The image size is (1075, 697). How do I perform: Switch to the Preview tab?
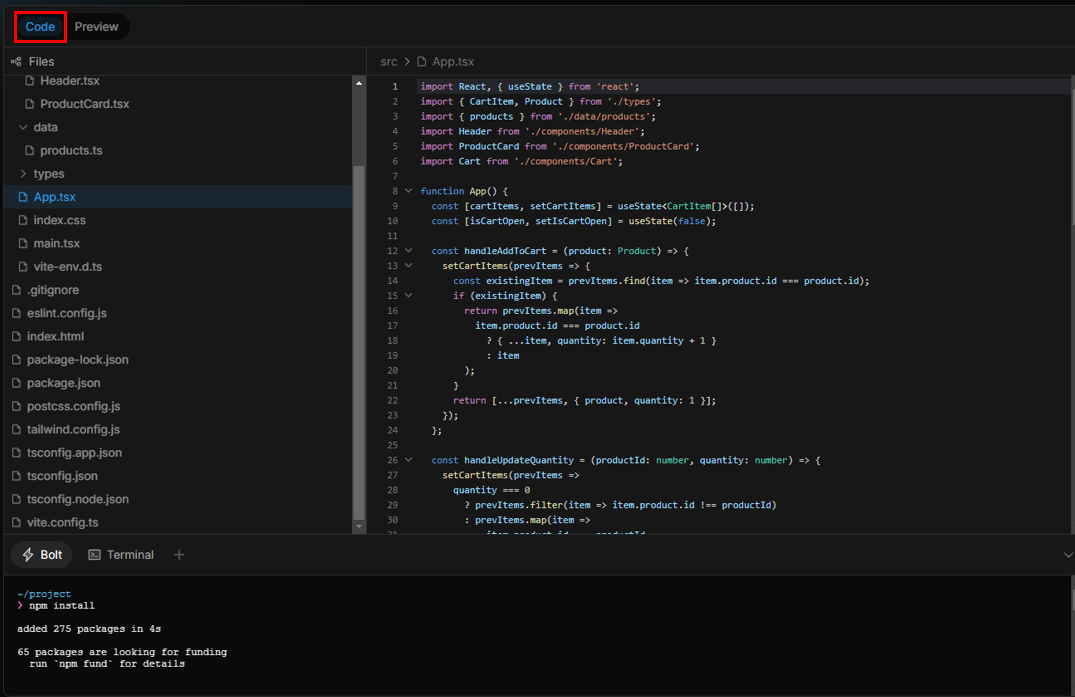pyautogui.click(x=96, y=27)
